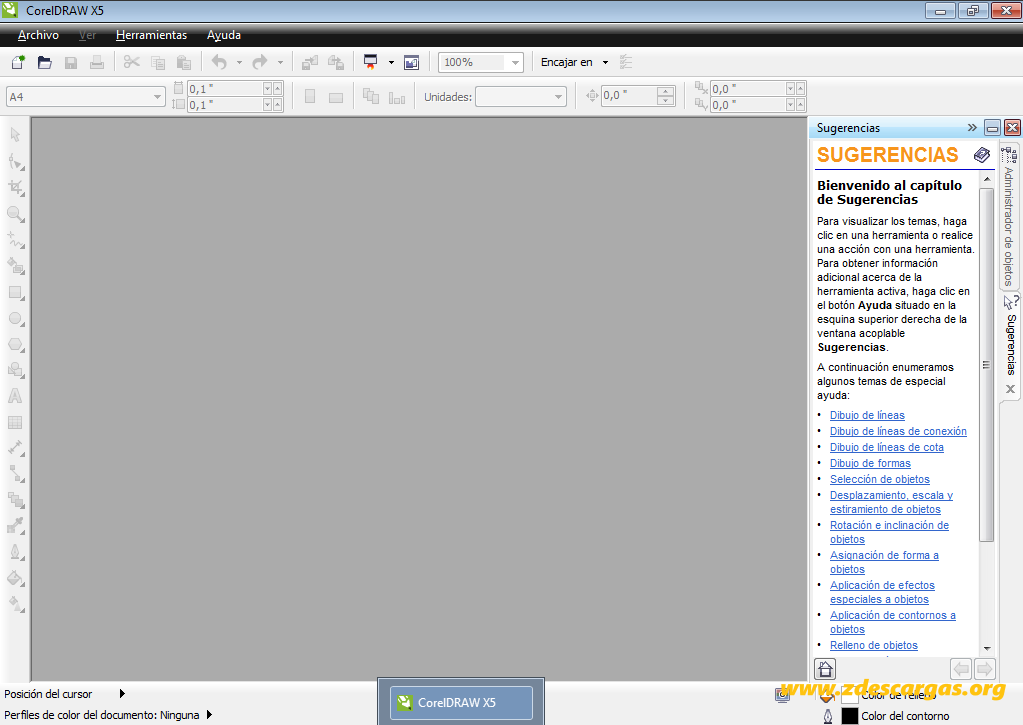Open the Ayuda menu
Image resolution: width=1023 pixels, height=725 pixels.
[224, 35]
